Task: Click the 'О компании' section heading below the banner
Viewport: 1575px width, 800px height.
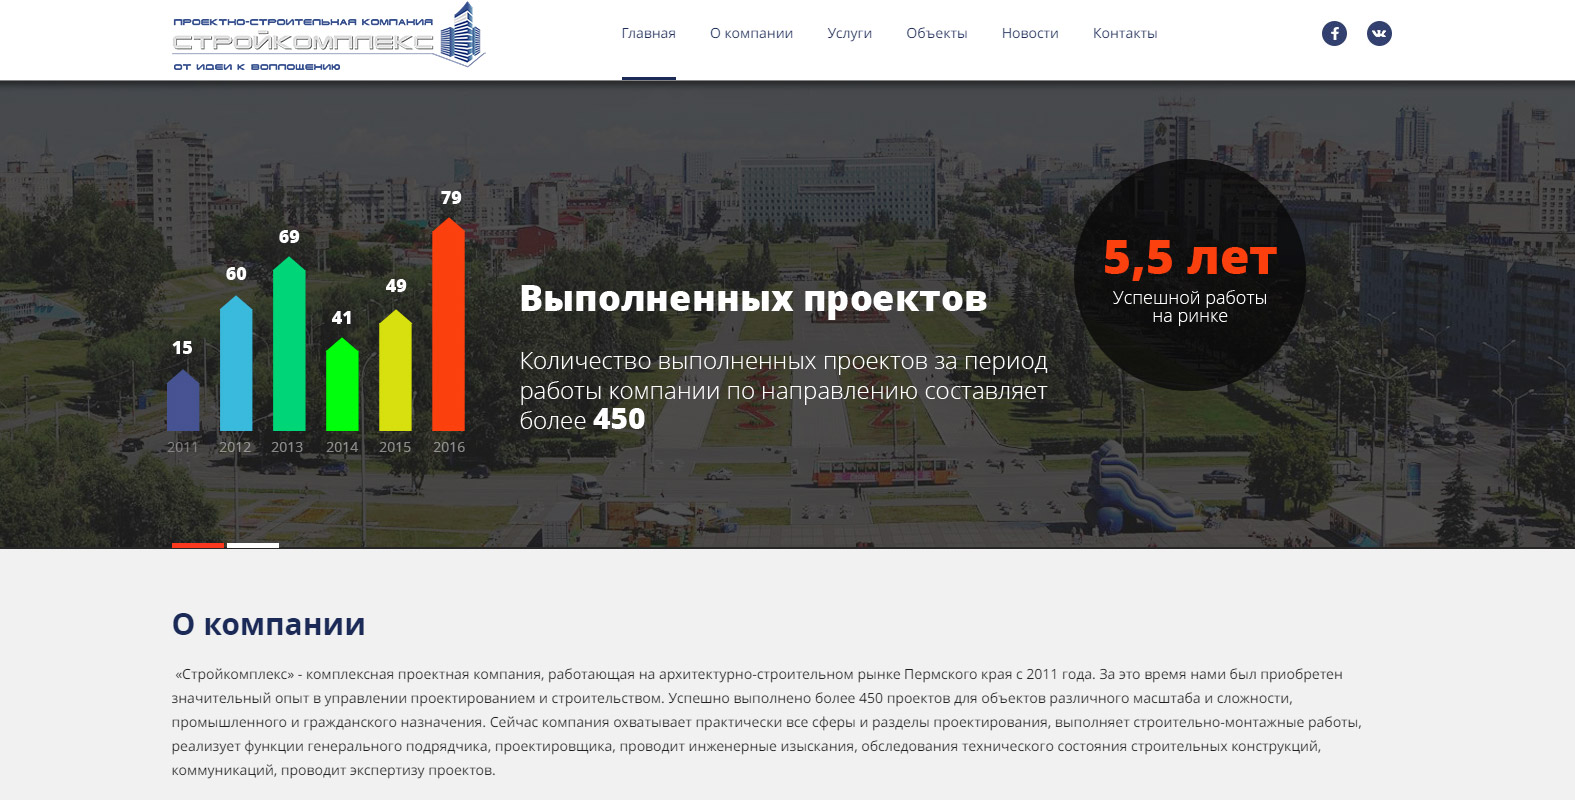Action: pyautogui.click(x=268, y=624)
